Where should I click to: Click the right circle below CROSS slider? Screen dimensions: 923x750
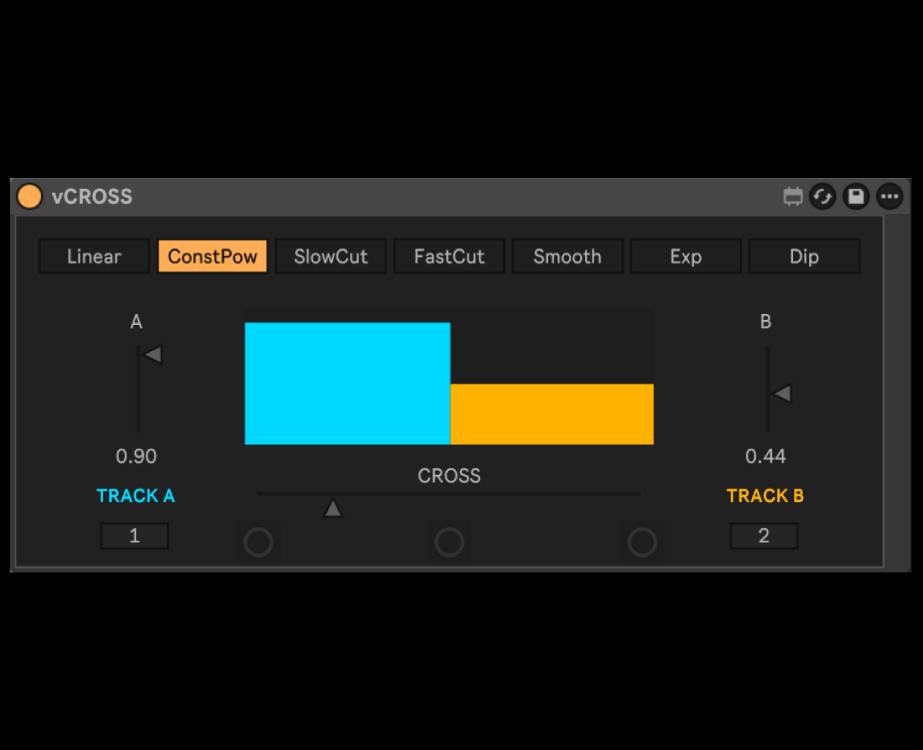click(642, 542)
